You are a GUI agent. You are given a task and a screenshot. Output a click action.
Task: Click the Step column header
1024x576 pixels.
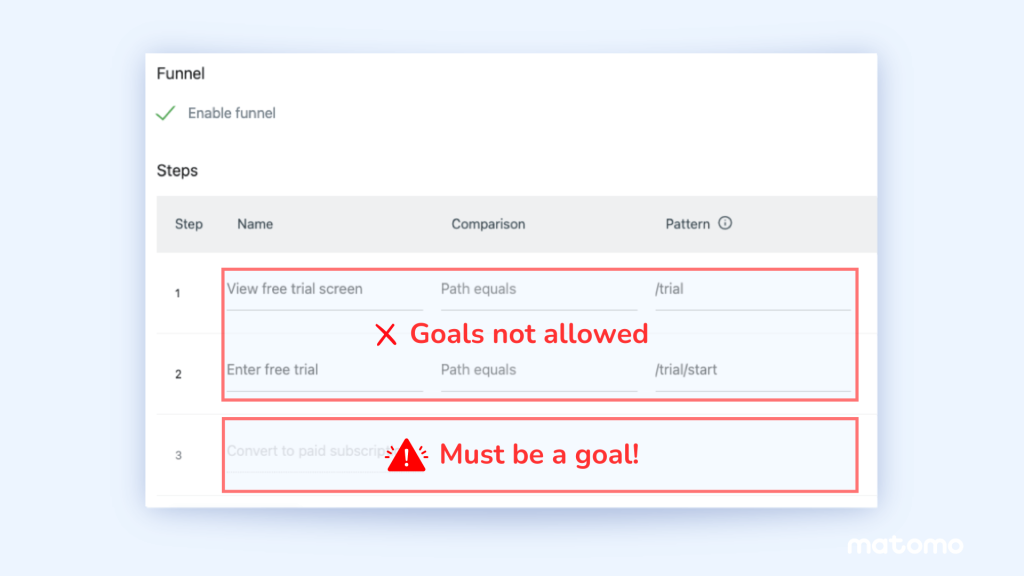point(188,224)
